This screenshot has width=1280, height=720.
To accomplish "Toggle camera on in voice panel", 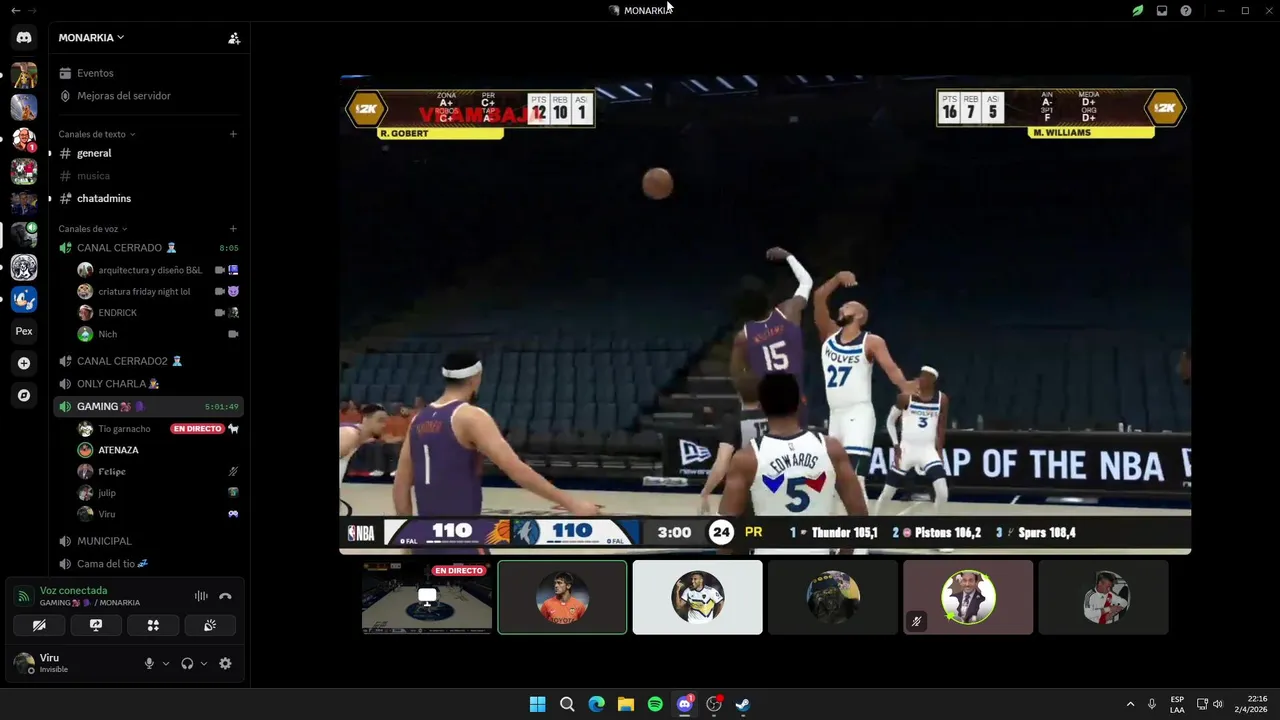I will [x=39, y=625].
